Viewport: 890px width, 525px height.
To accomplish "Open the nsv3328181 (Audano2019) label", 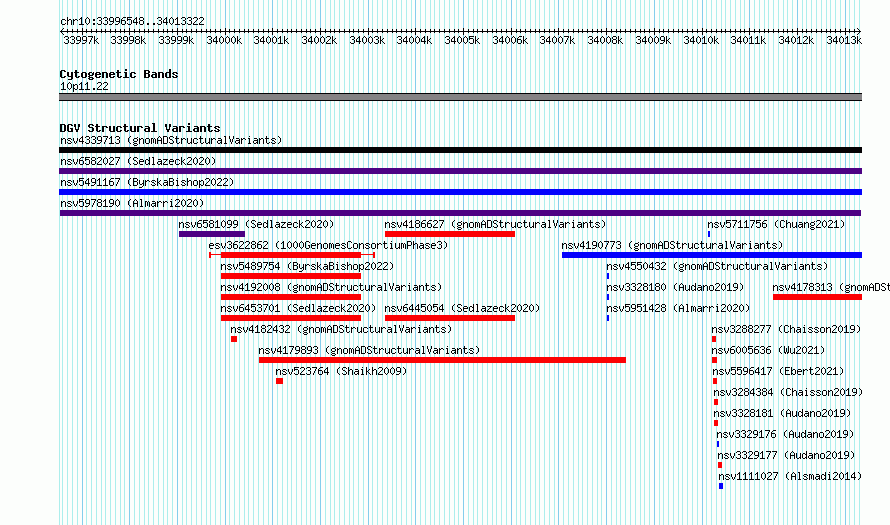I will click(782, 413).
